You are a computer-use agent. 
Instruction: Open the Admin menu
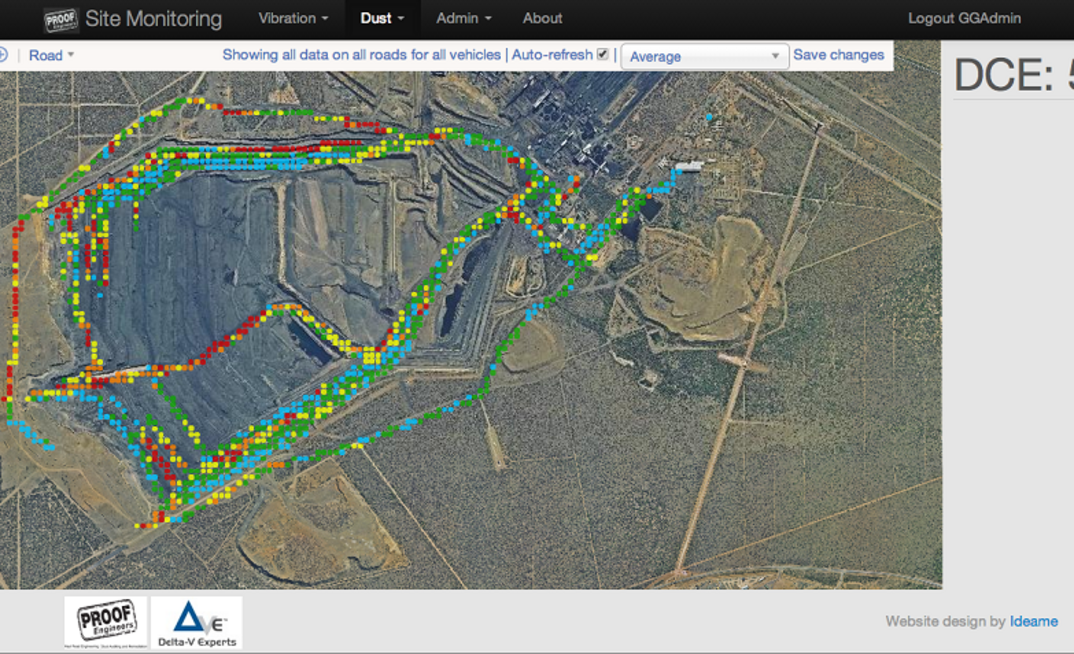click(464, 18)
